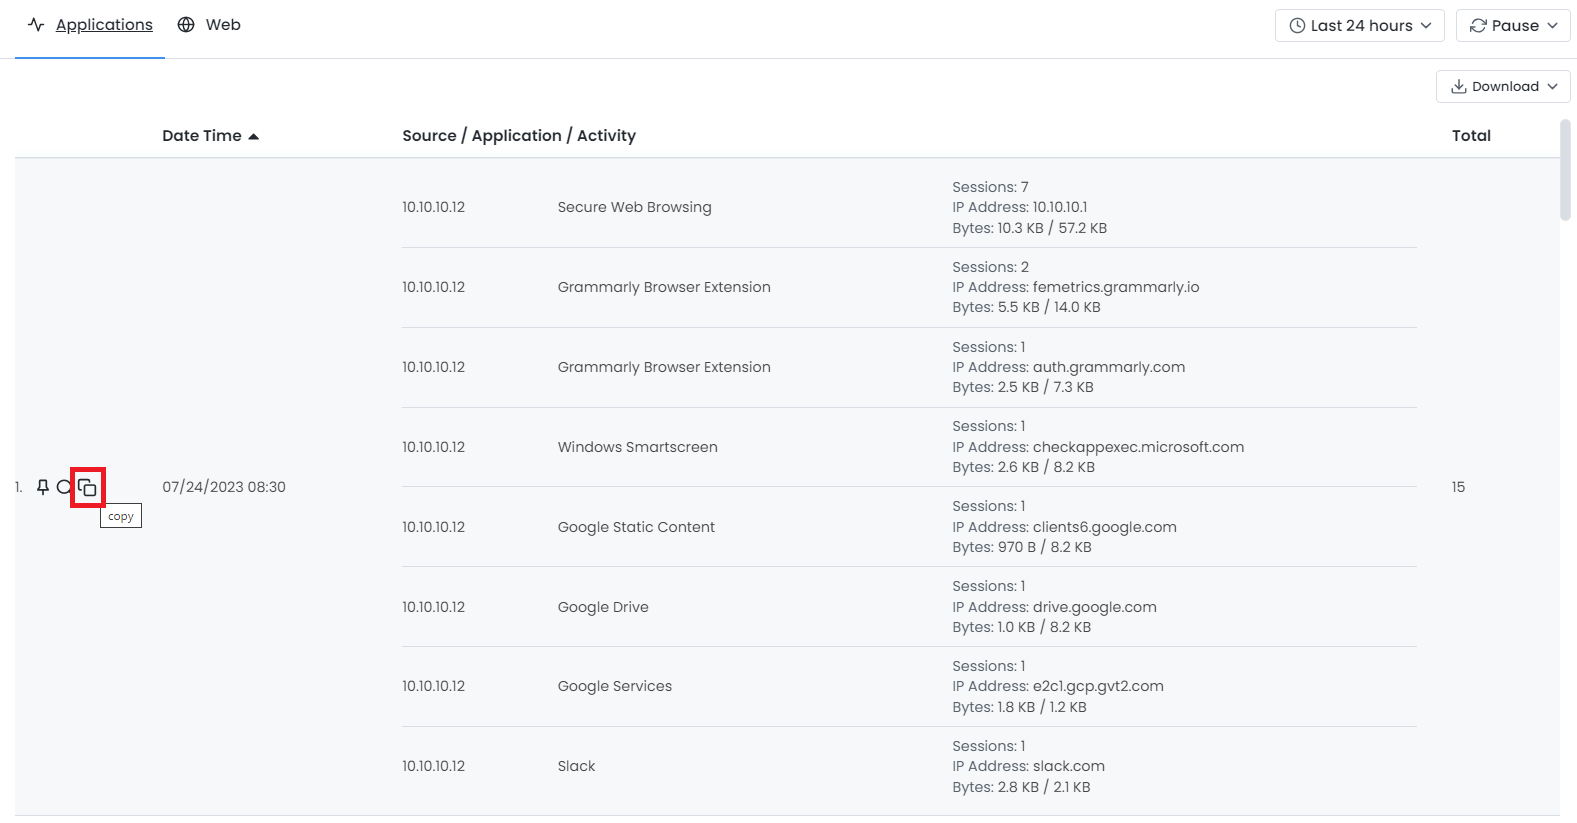Click IP Address slack.com
1577x823 pixels.
[x=1029, y=766]
